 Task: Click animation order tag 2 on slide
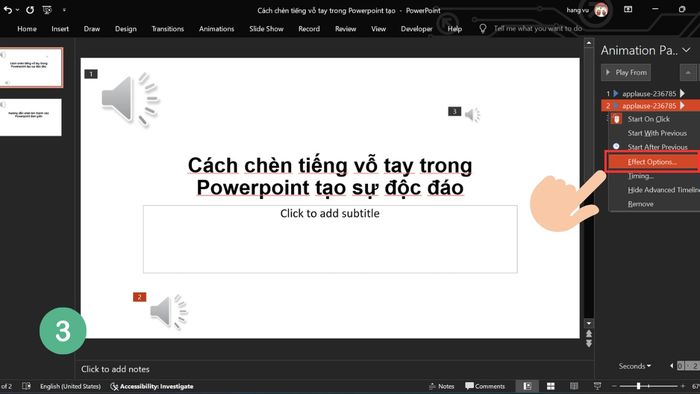(x=139, y=297)
